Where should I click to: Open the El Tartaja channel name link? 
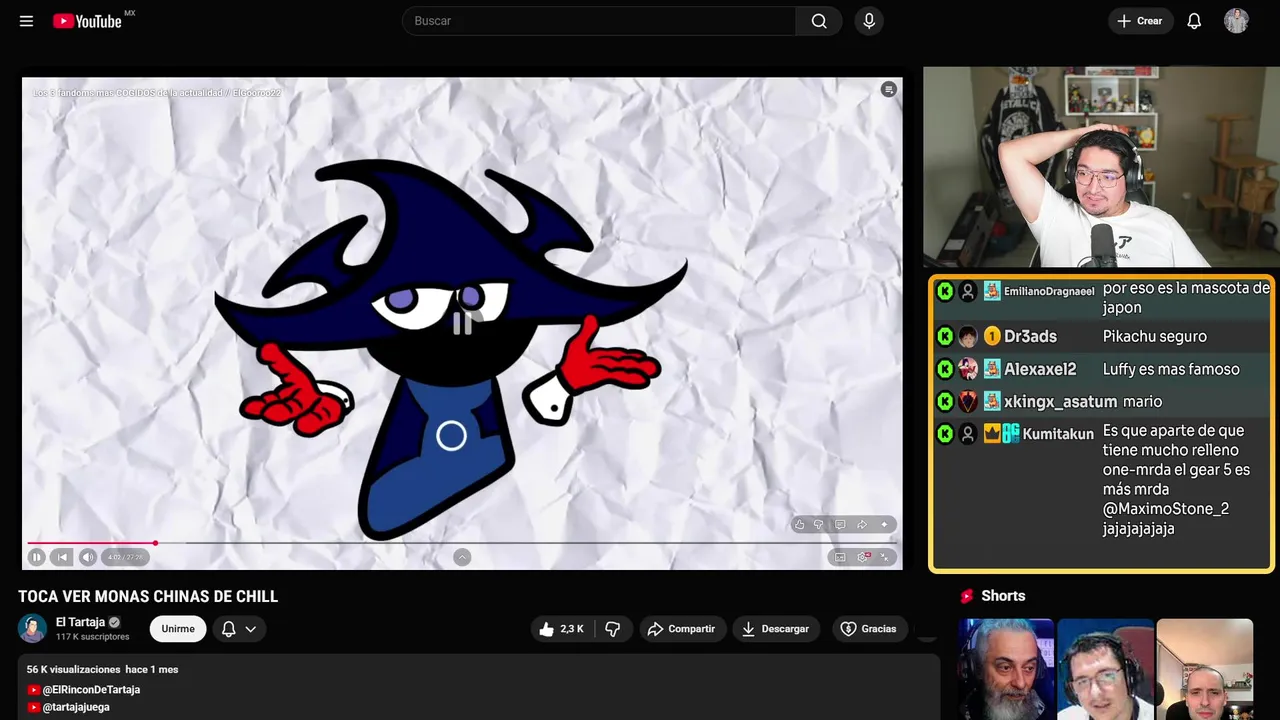[x=80, y=622]
